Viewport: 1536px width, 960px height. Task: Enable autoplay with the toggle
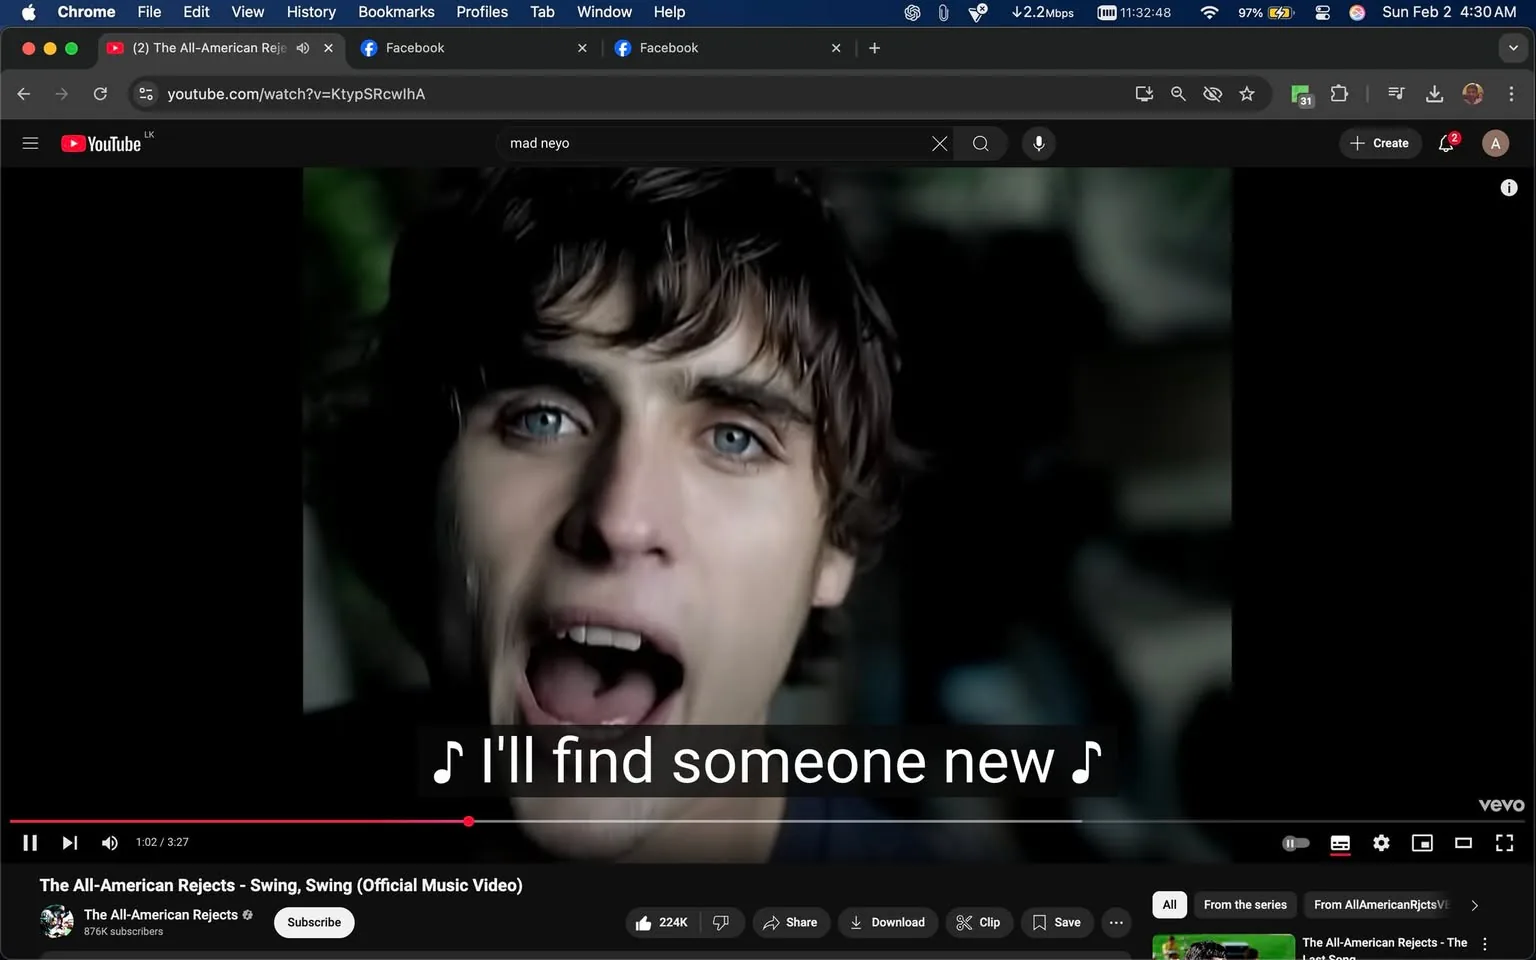(1296, 843)
